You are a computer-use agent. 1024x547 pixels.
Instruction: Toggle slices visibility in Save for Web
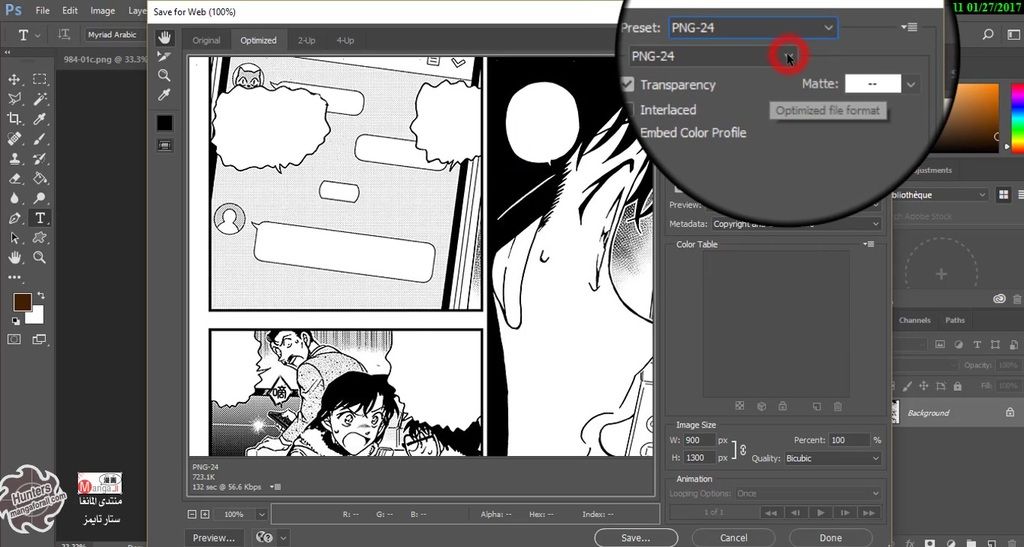click(164, 146)
